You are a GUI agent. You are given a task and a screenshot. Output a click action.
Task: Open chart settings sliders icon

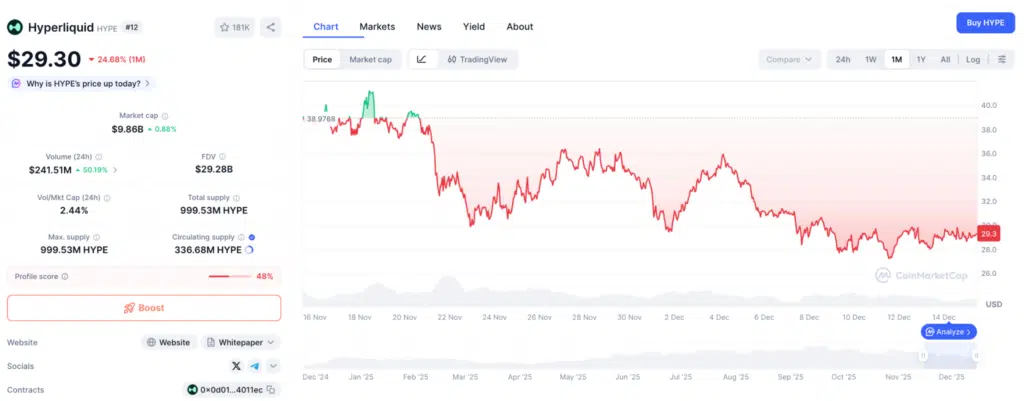click(x=1002, y=60)
